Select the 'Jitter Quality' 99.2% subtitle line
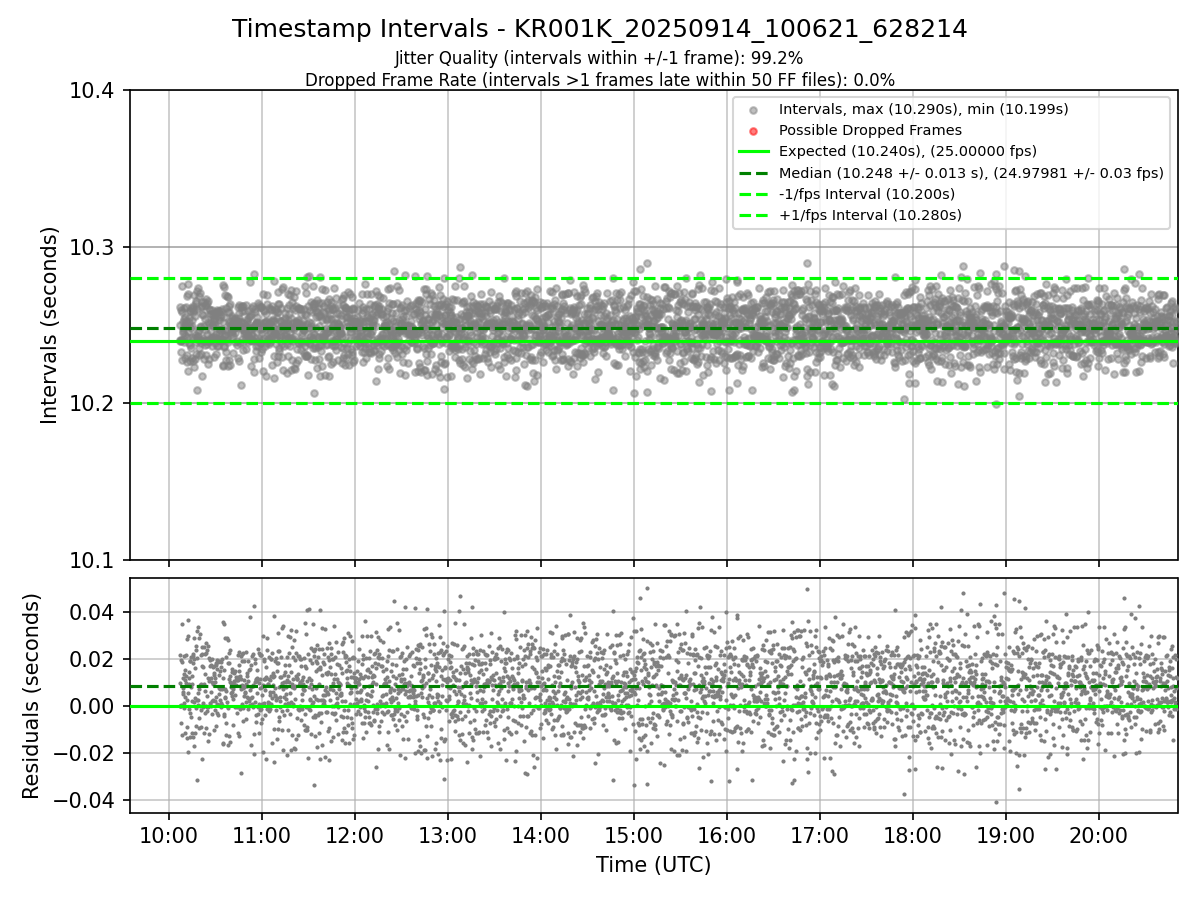Viewport: 1200px width, 900px height. (599, 59)
